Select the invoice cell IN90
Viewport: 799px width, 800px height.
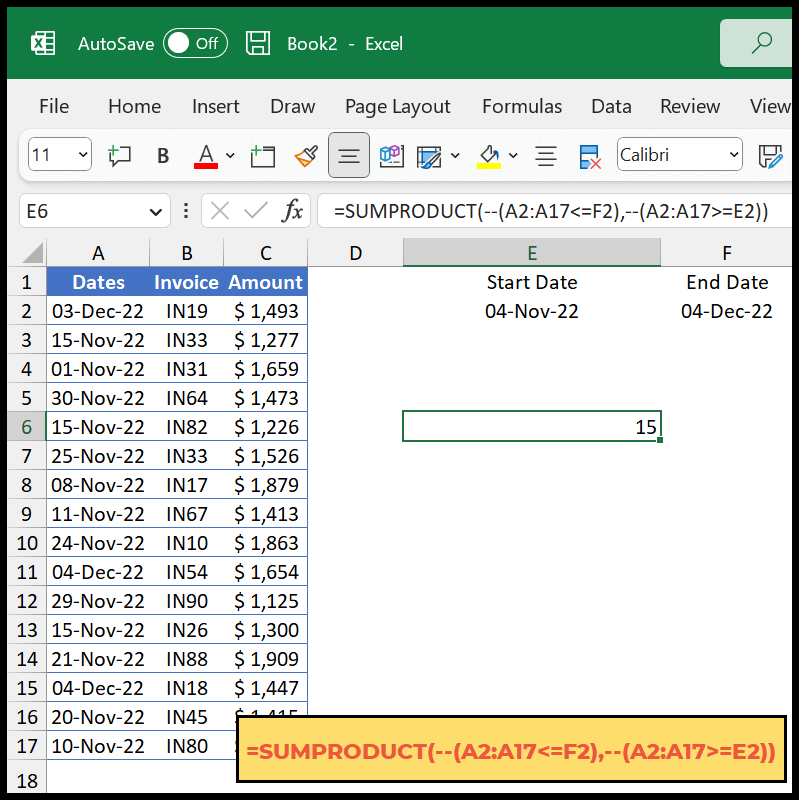coord(187,601)
